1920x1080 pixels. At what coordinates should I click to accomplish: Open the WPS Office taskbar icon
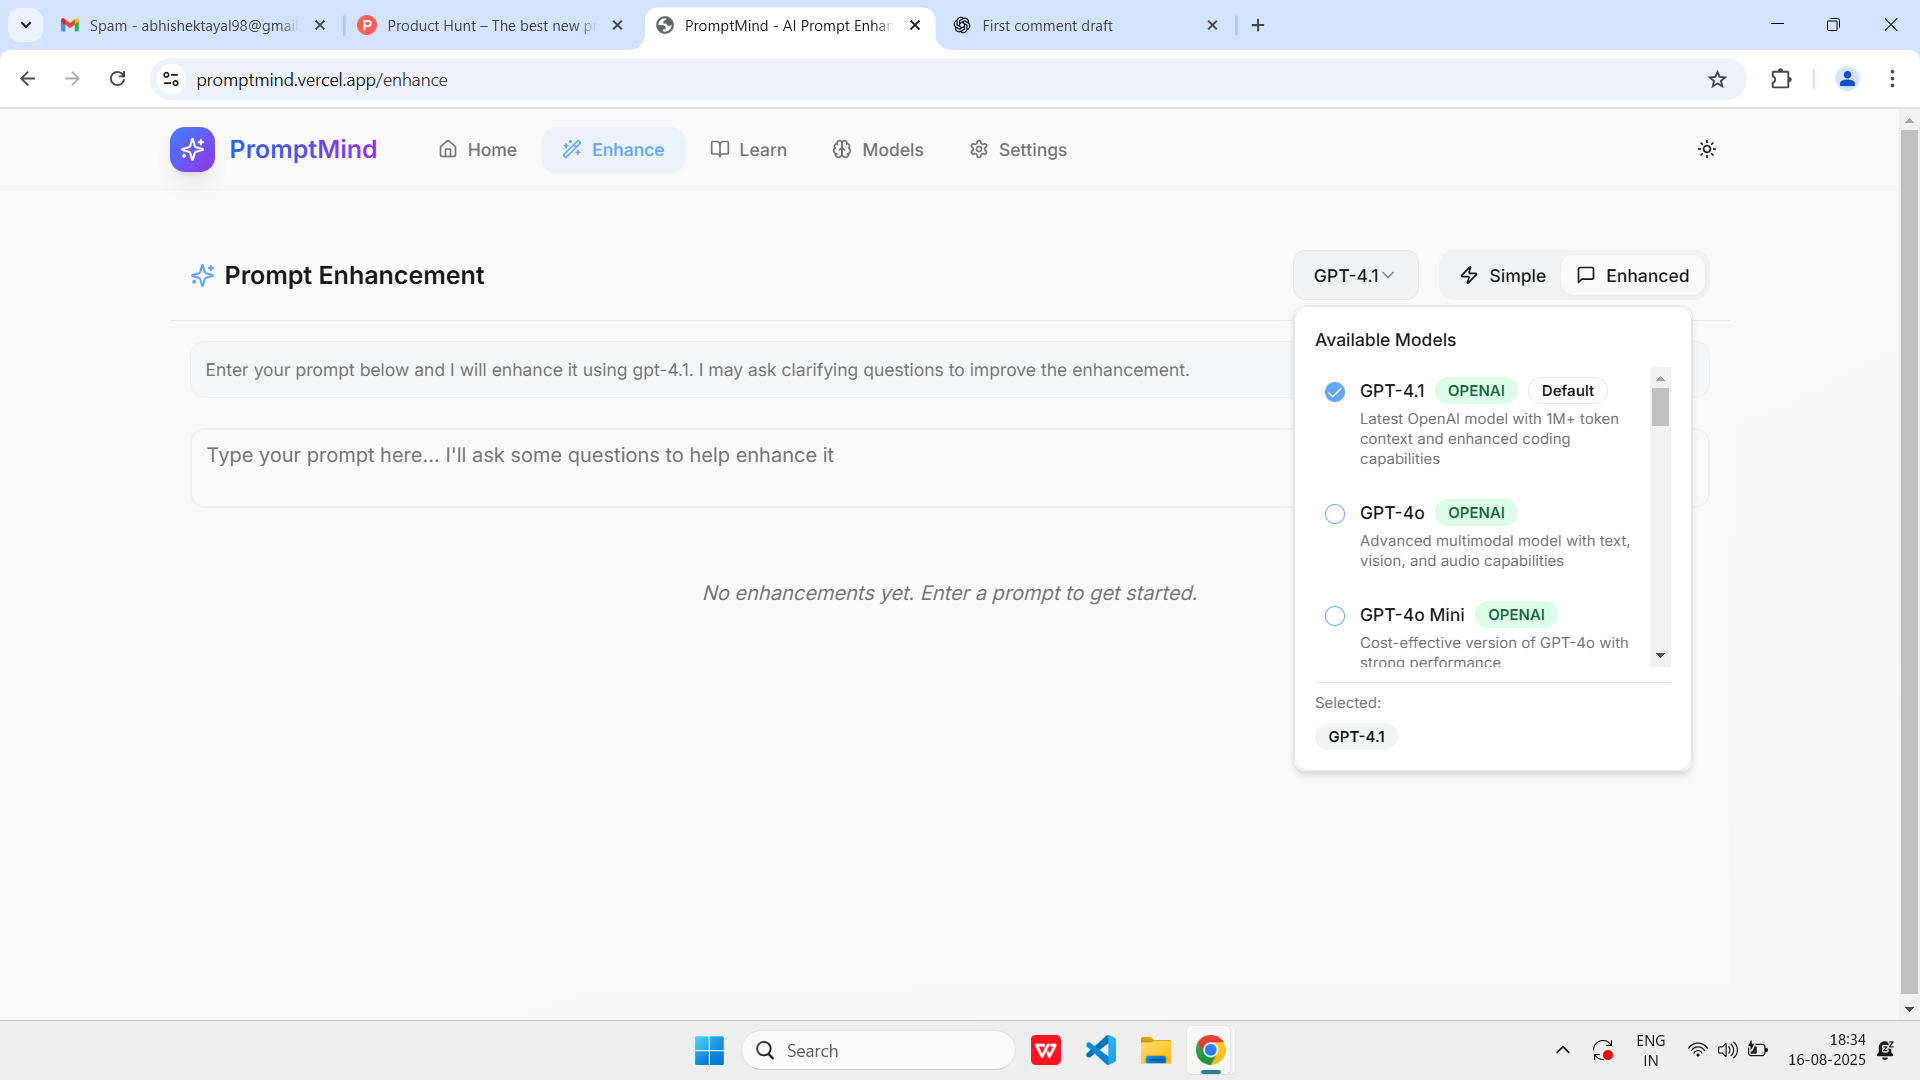click(1046, 1050)
